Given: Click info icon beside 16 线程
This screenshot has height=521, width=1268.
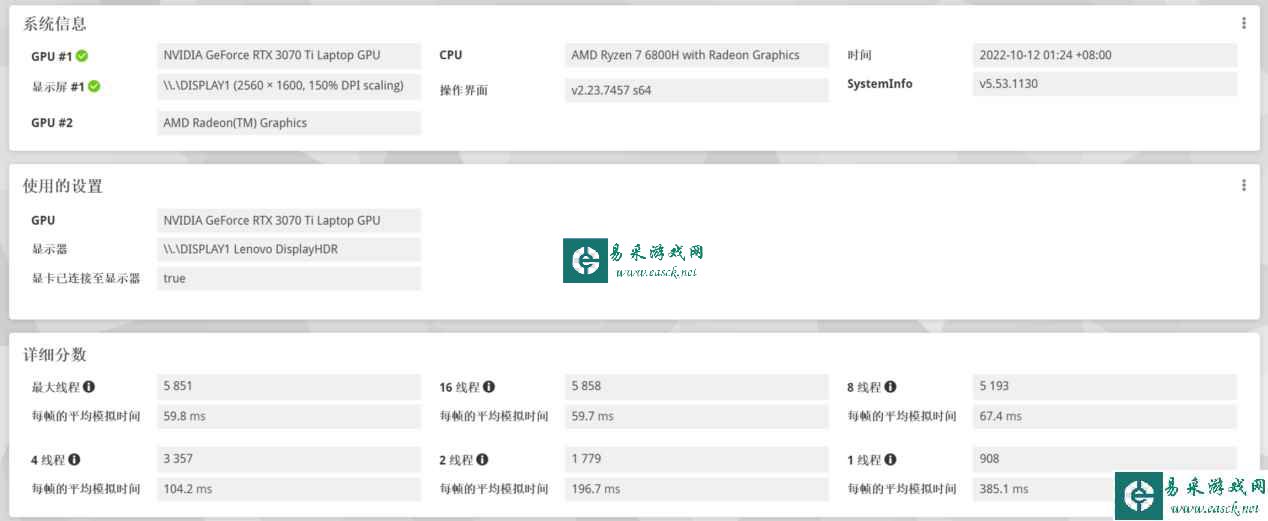Looking at the screenshot, I should tap(489, 387).
